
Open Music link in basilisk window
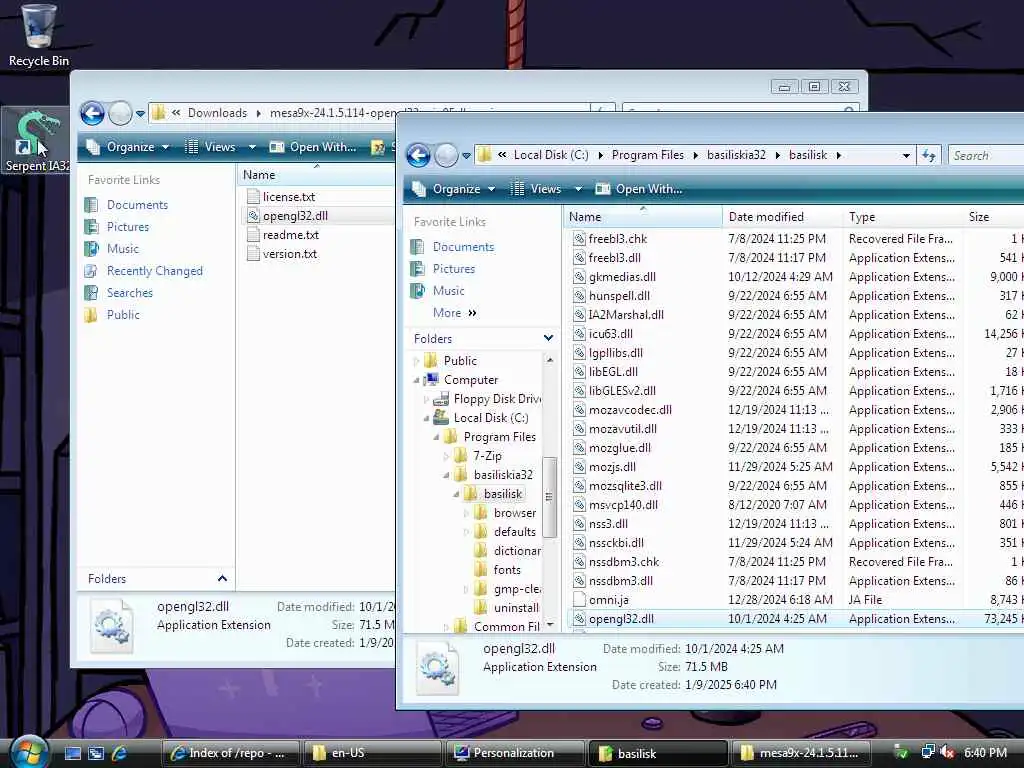coord(449,291)
